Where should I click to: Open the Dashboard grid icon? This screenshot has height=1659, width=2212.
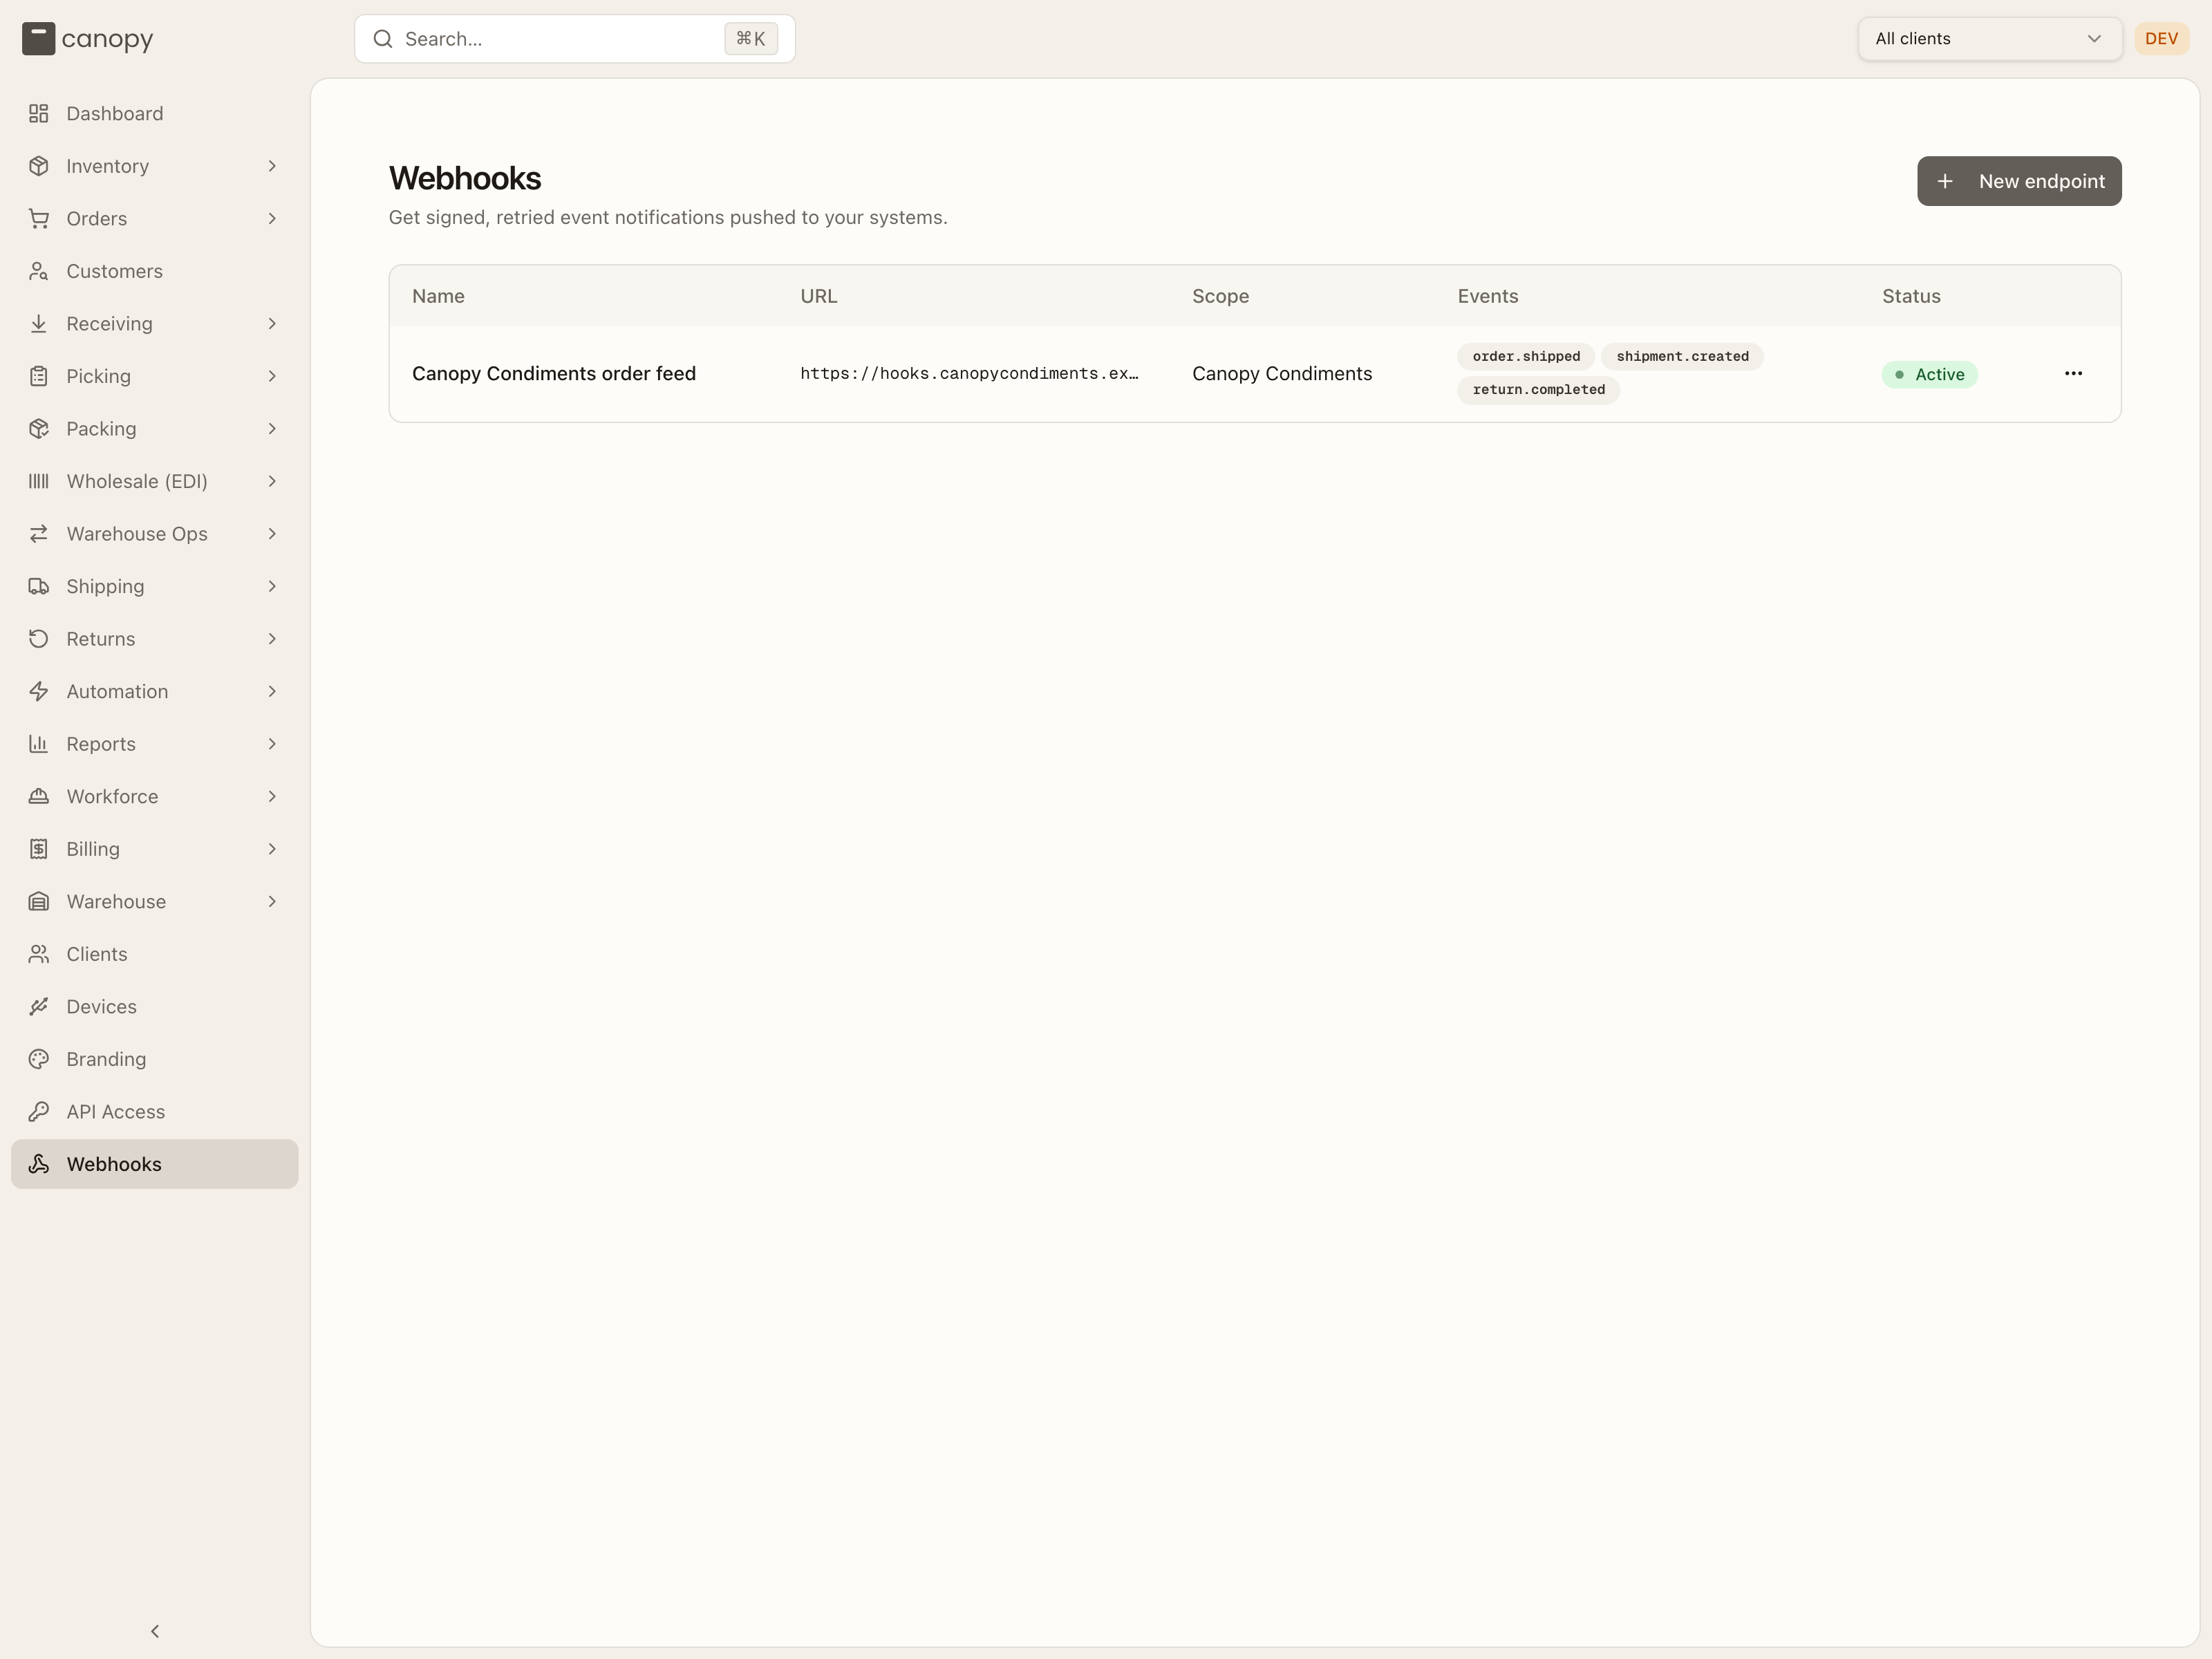[x=39, y=113]
